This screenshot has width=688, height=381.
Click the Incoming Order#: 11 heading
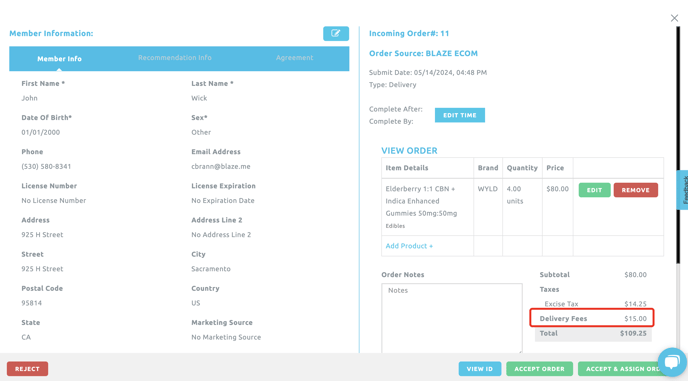pos(409,33)
